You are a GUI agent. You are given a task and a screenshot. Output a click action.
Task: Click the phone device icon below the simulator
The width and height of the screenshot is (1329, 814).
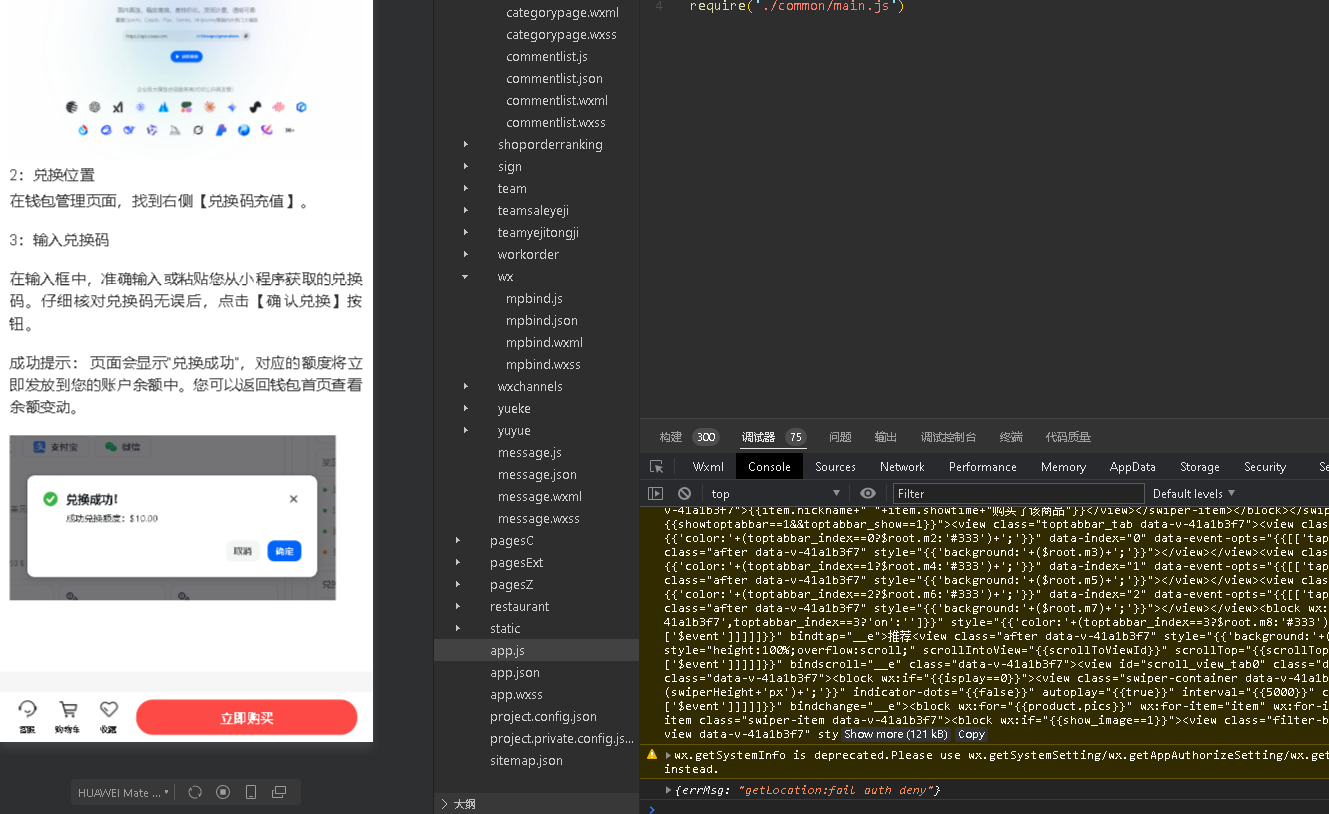[x=251, y=792]
